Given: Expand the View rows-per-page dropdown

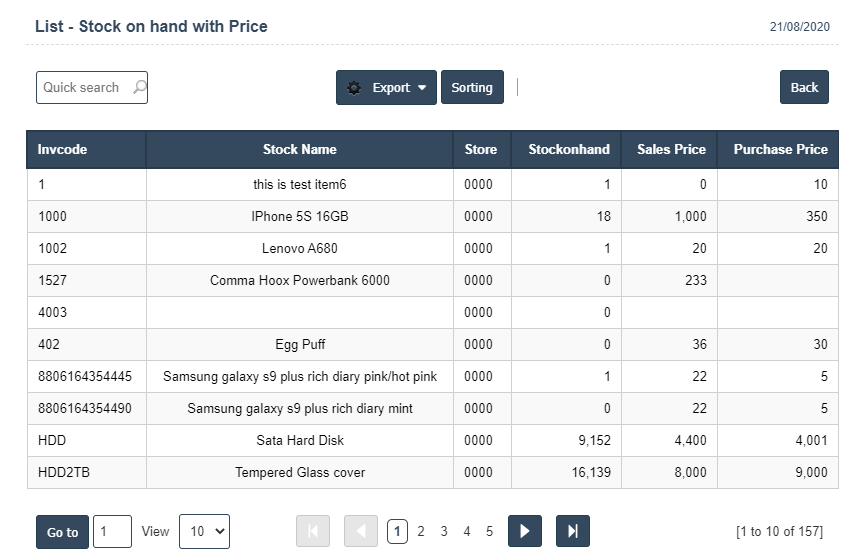Looking at the screenshot, I should click(x=204, y=532).
